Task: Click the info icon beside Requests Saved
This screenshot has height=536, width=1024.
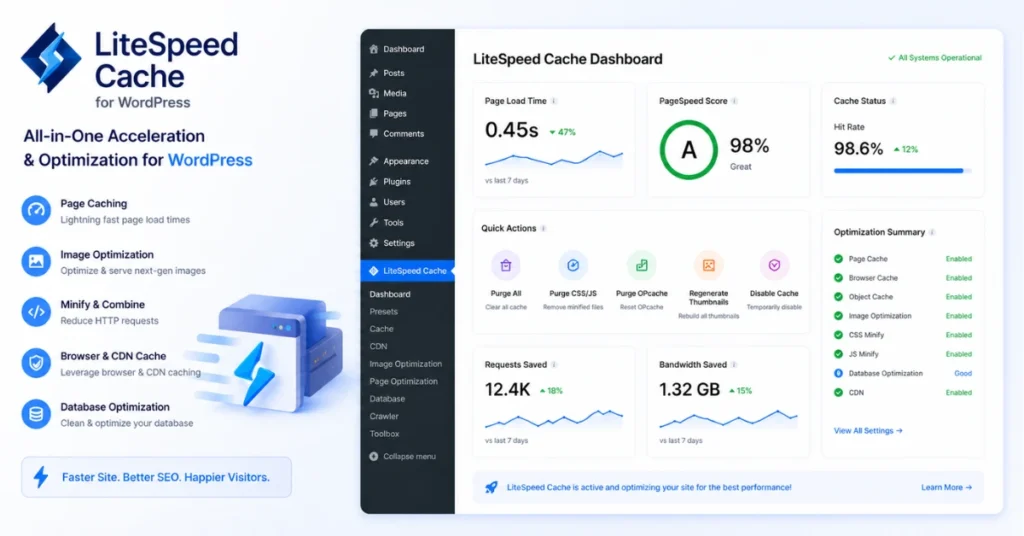Action: pos(554,365)
